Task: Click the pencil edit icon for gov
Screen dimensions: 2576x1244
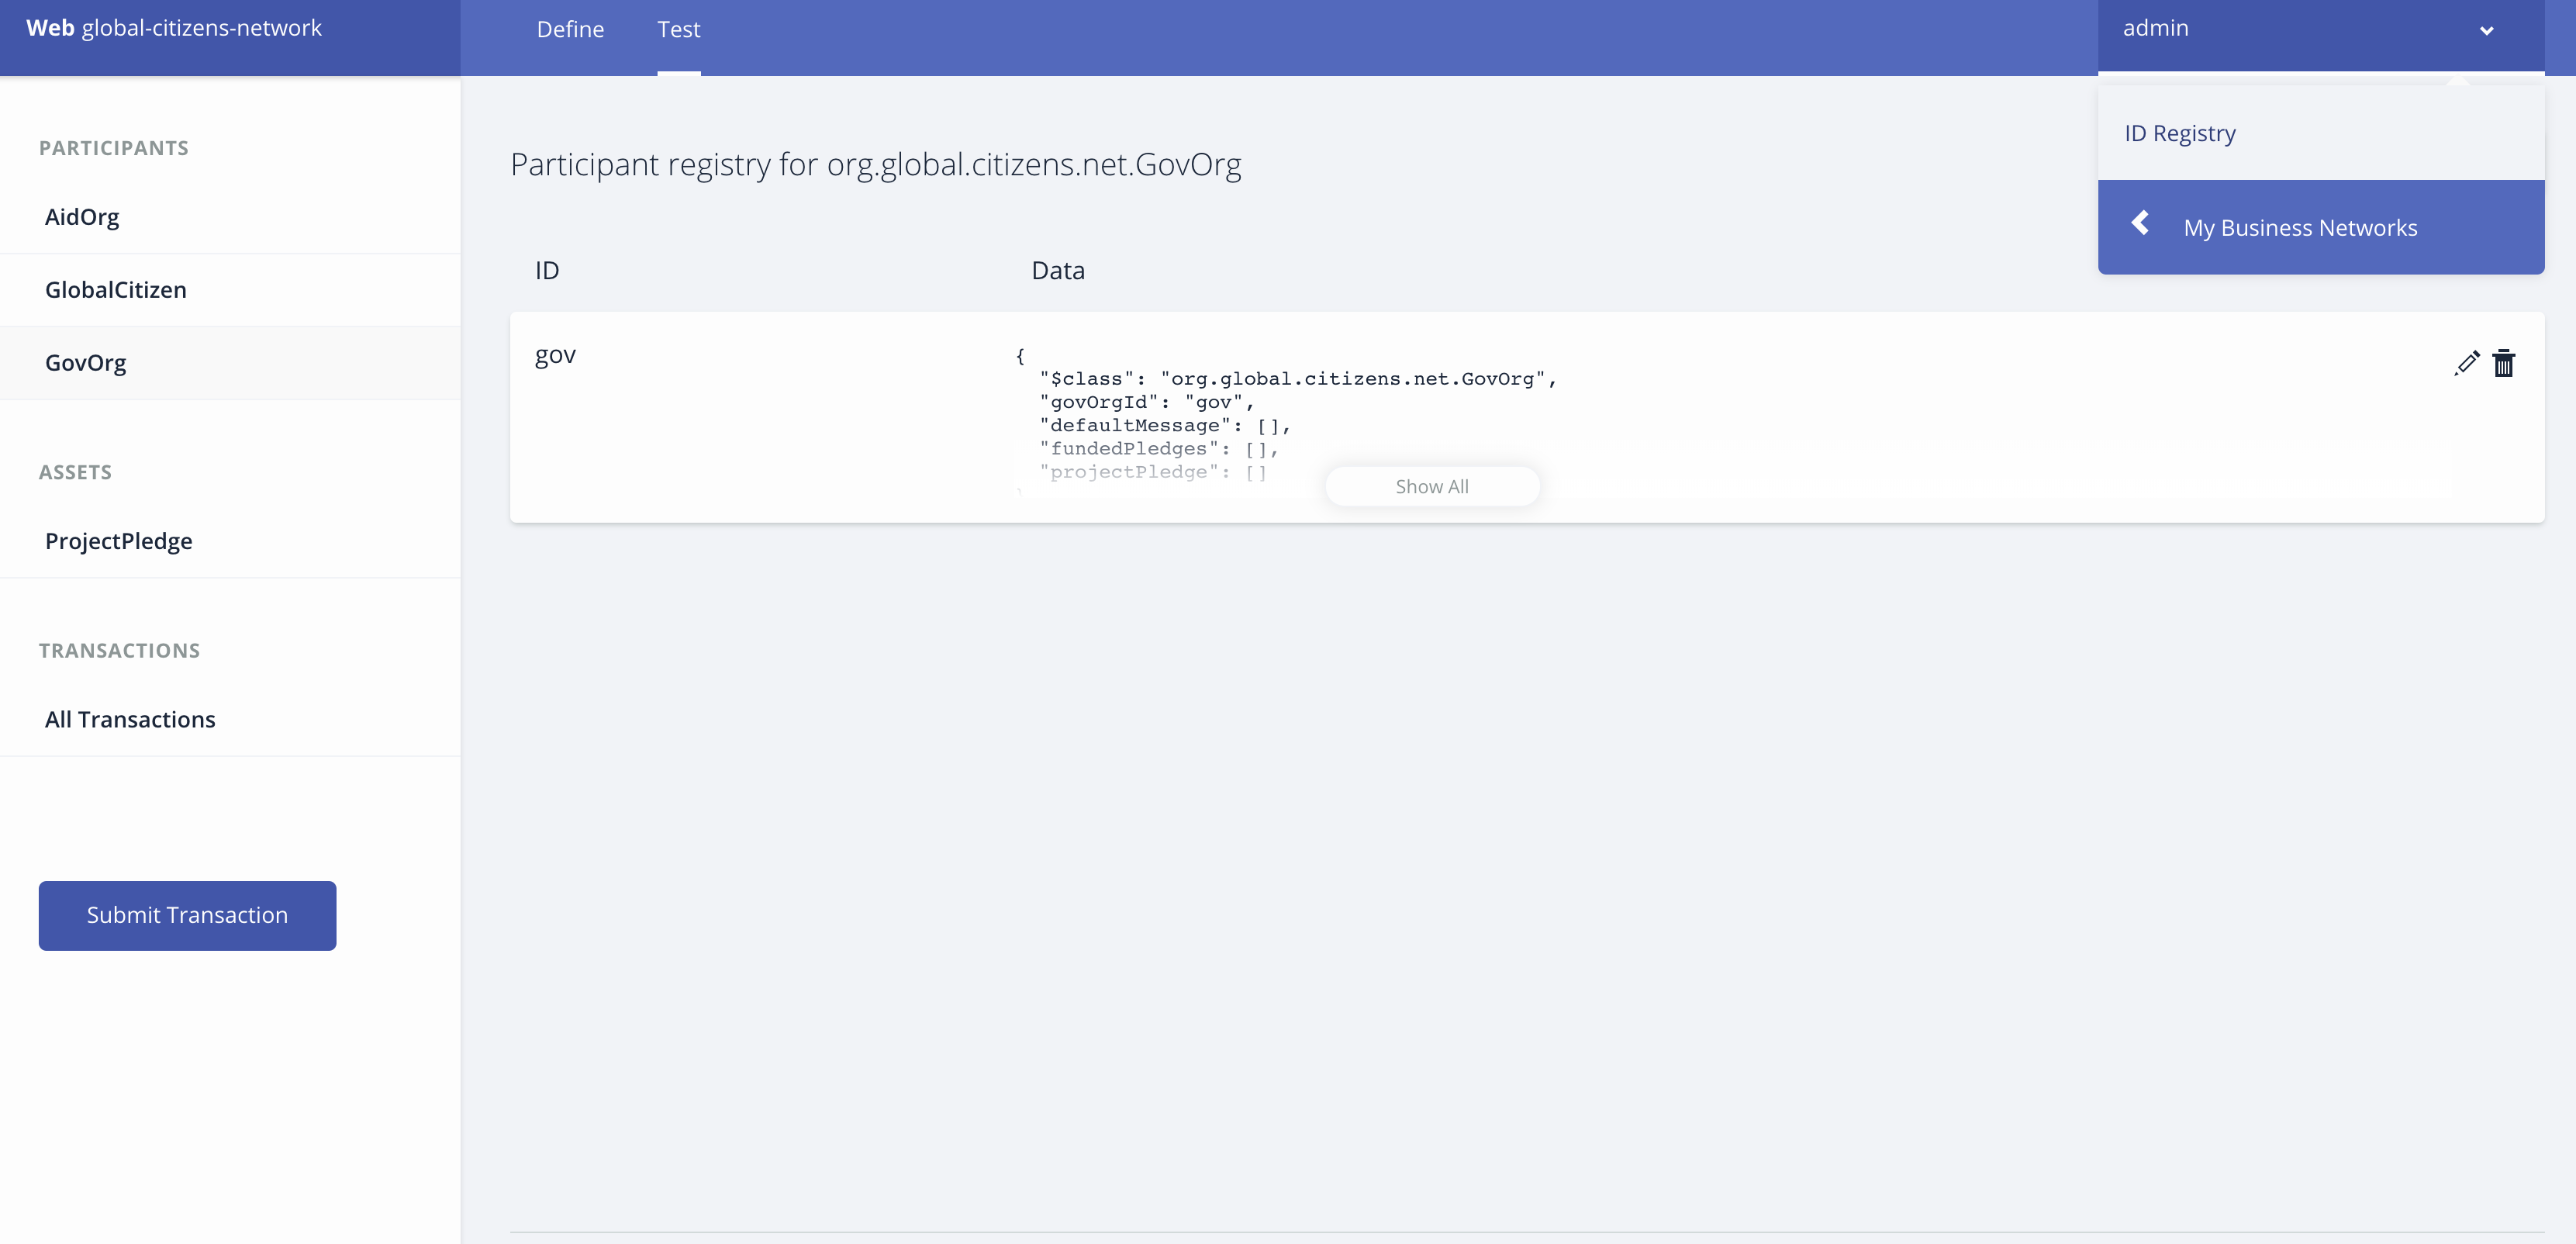Action: (x=2466, y=363)
